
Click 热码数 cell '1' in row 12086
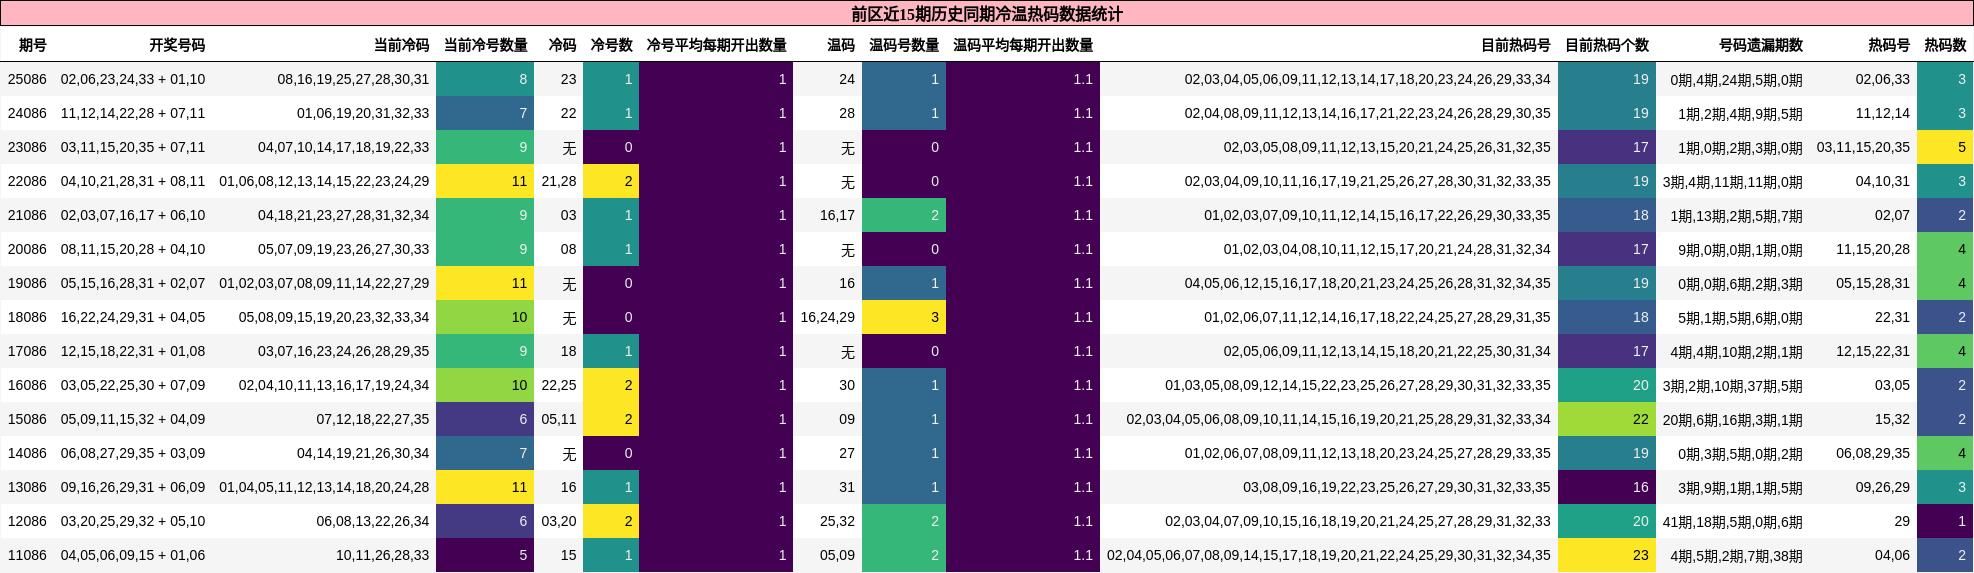point(1945,521)
